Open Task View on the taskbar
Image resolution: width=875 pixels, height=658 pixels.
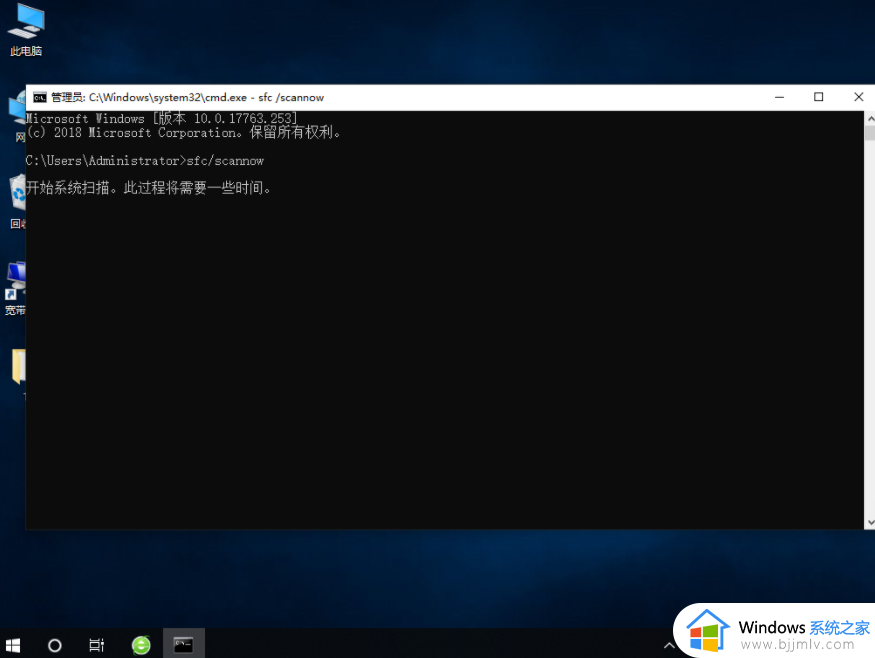[x=97, y=645]
